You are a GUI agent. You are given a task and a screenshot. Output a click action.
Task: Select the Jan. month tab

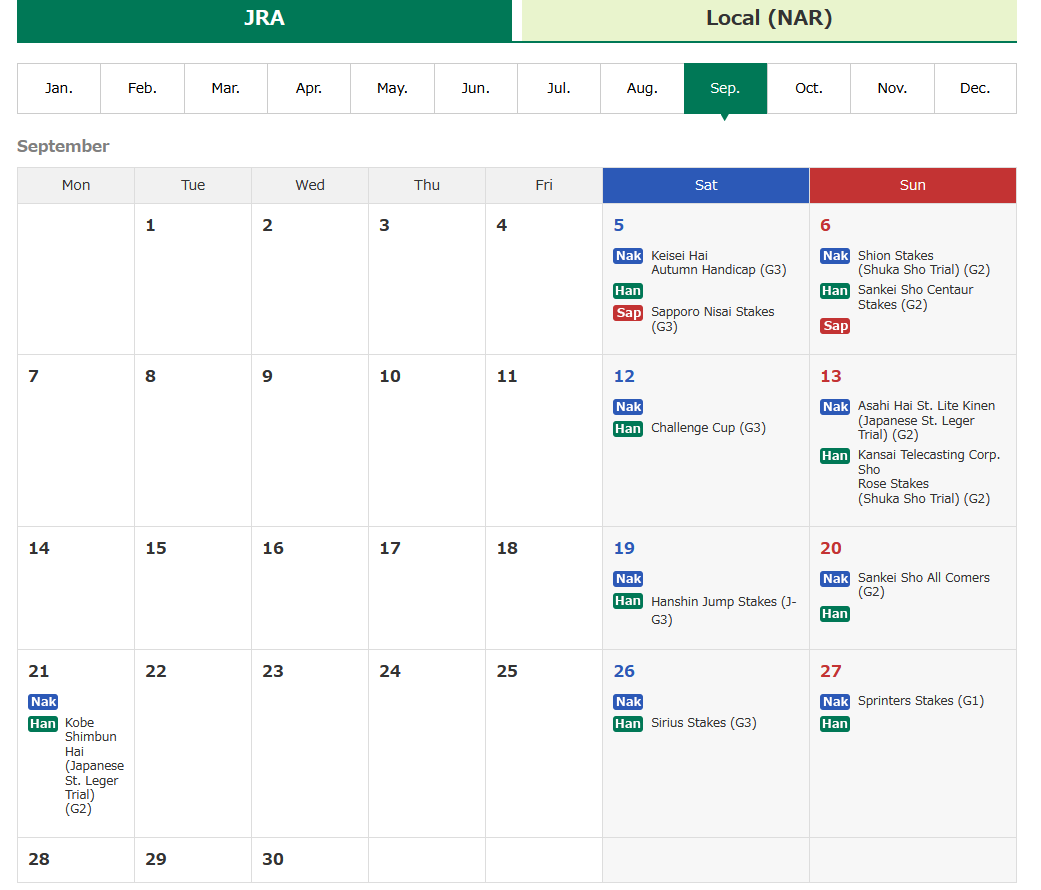pos(59,88)
